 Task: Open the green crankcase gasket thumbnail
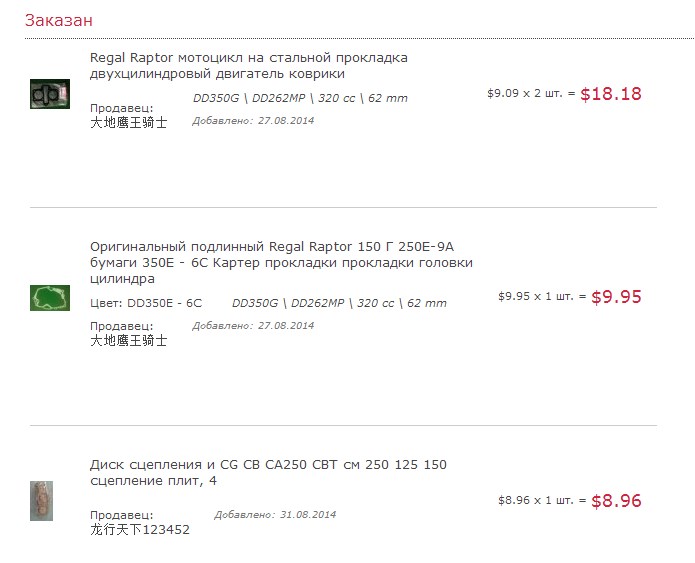point(50,298)
